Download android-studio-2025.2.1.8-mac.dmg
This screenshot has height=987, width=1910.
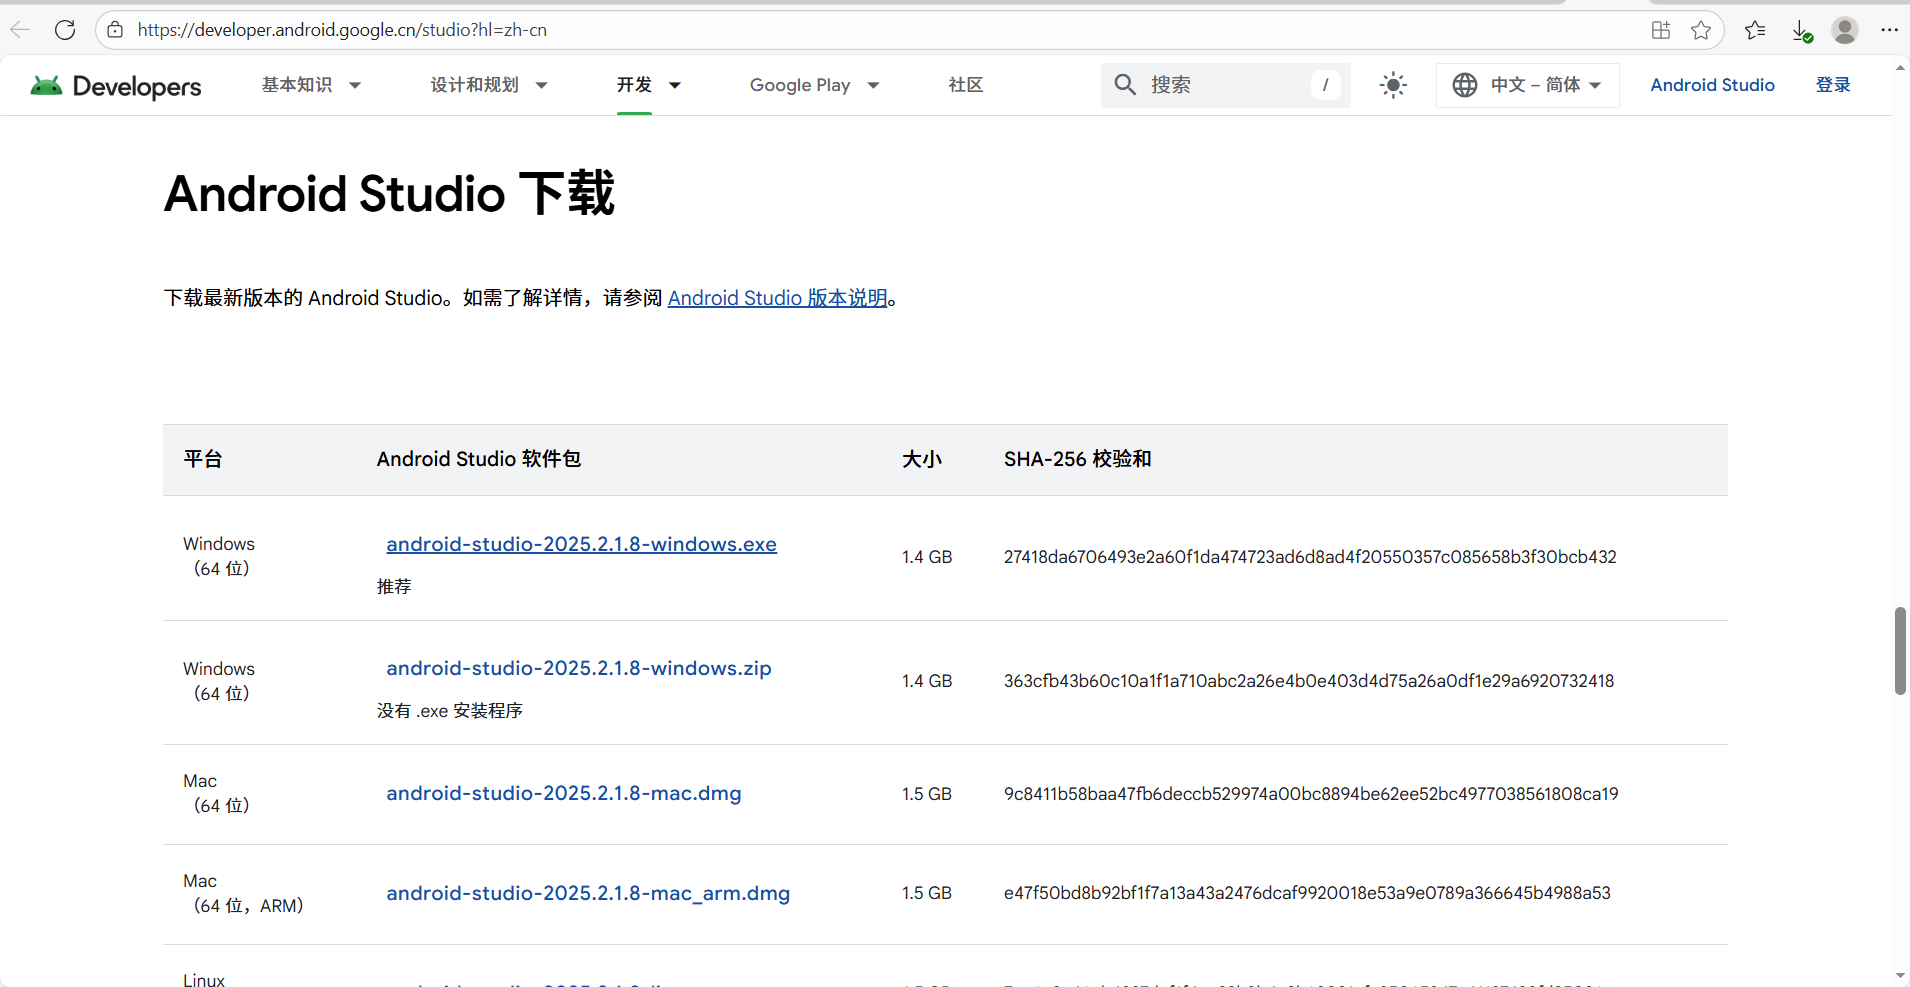click(x=564, y=794)
